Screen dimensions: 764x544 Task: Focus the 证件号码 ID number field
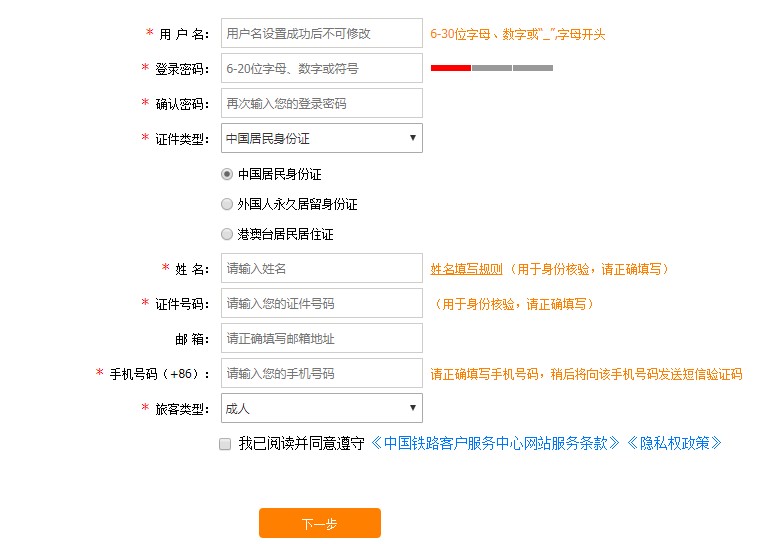coord(321,303)
